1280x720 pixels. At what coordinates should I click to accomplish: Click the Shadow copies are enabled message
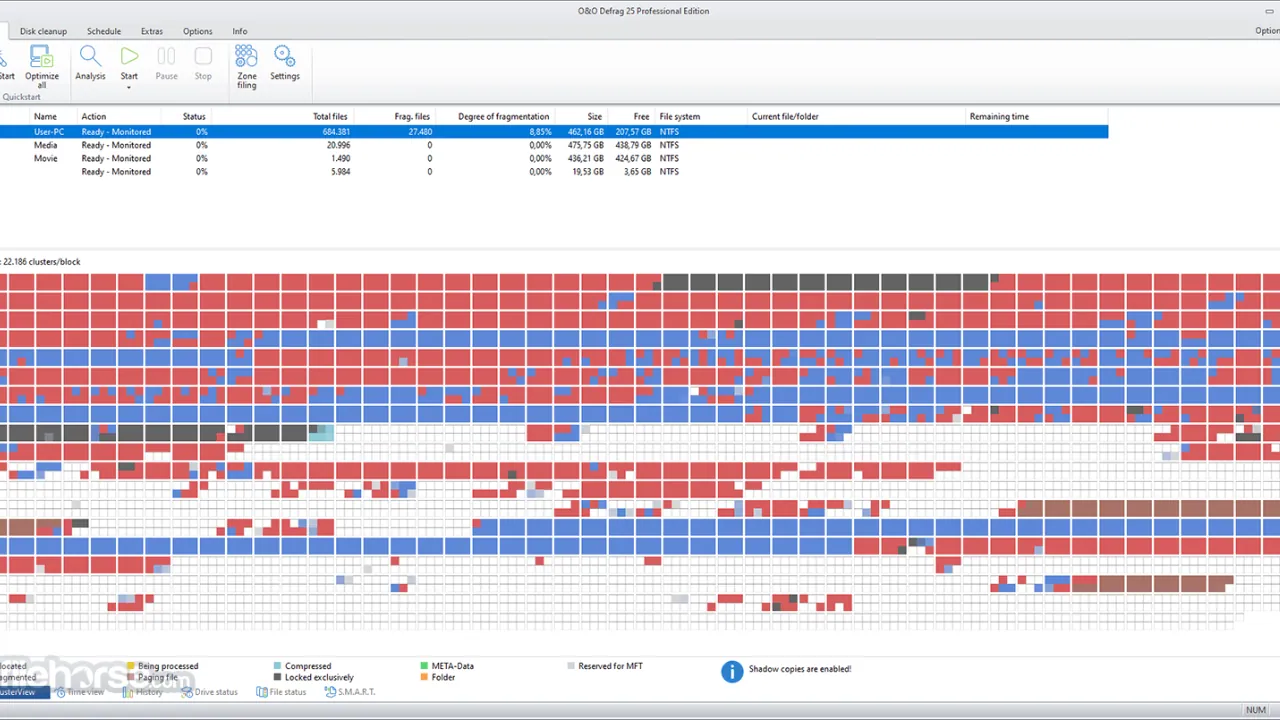click(x=800, y=668)
